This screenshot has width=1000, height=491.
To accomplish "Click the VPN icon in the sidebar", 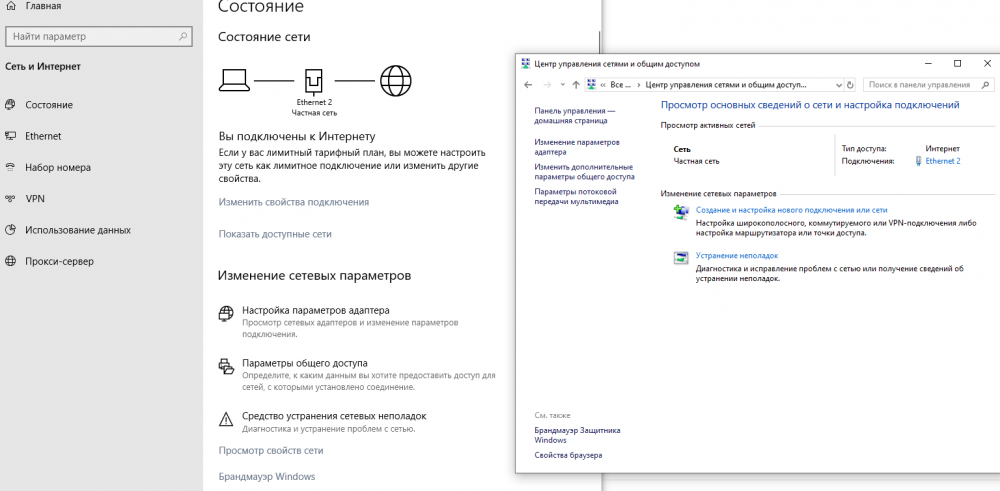I will (x=10, y=198).
